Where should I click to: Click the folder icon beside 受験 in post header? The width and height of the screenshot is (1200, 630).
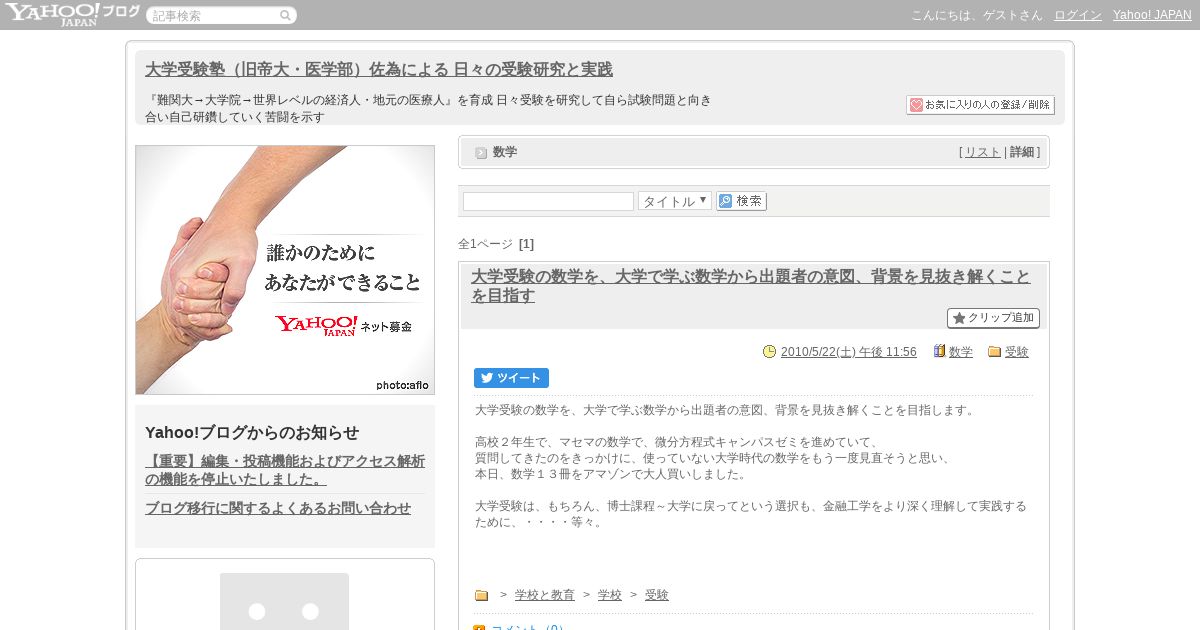(994, 352)
